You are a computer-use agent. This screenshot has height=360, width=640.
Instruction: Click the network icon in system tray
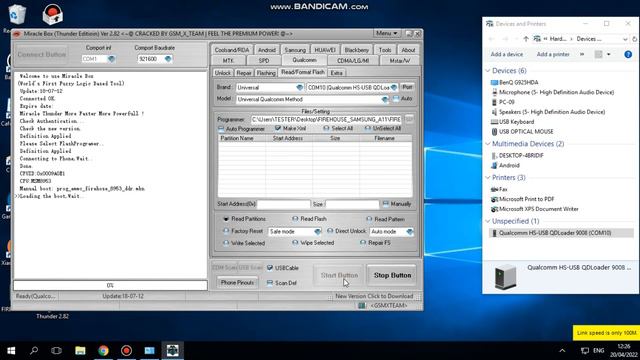point(585,351)
